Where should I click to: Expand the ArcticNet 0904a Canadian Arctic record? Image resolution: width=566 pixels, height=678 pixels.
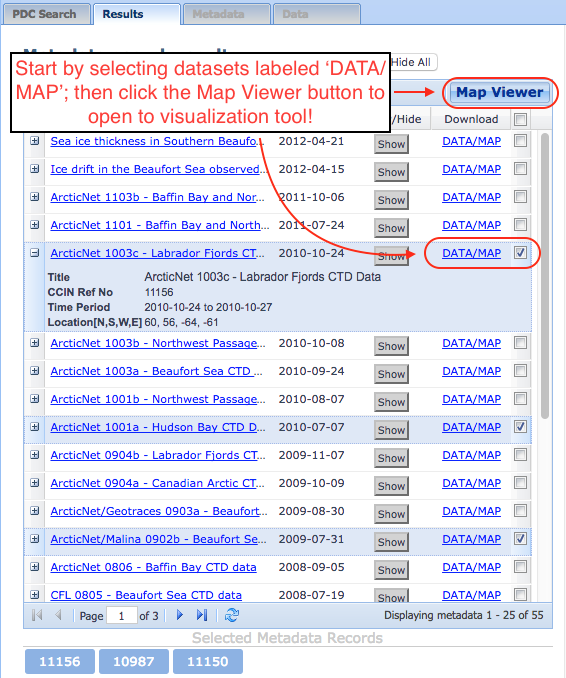(35, 483)
